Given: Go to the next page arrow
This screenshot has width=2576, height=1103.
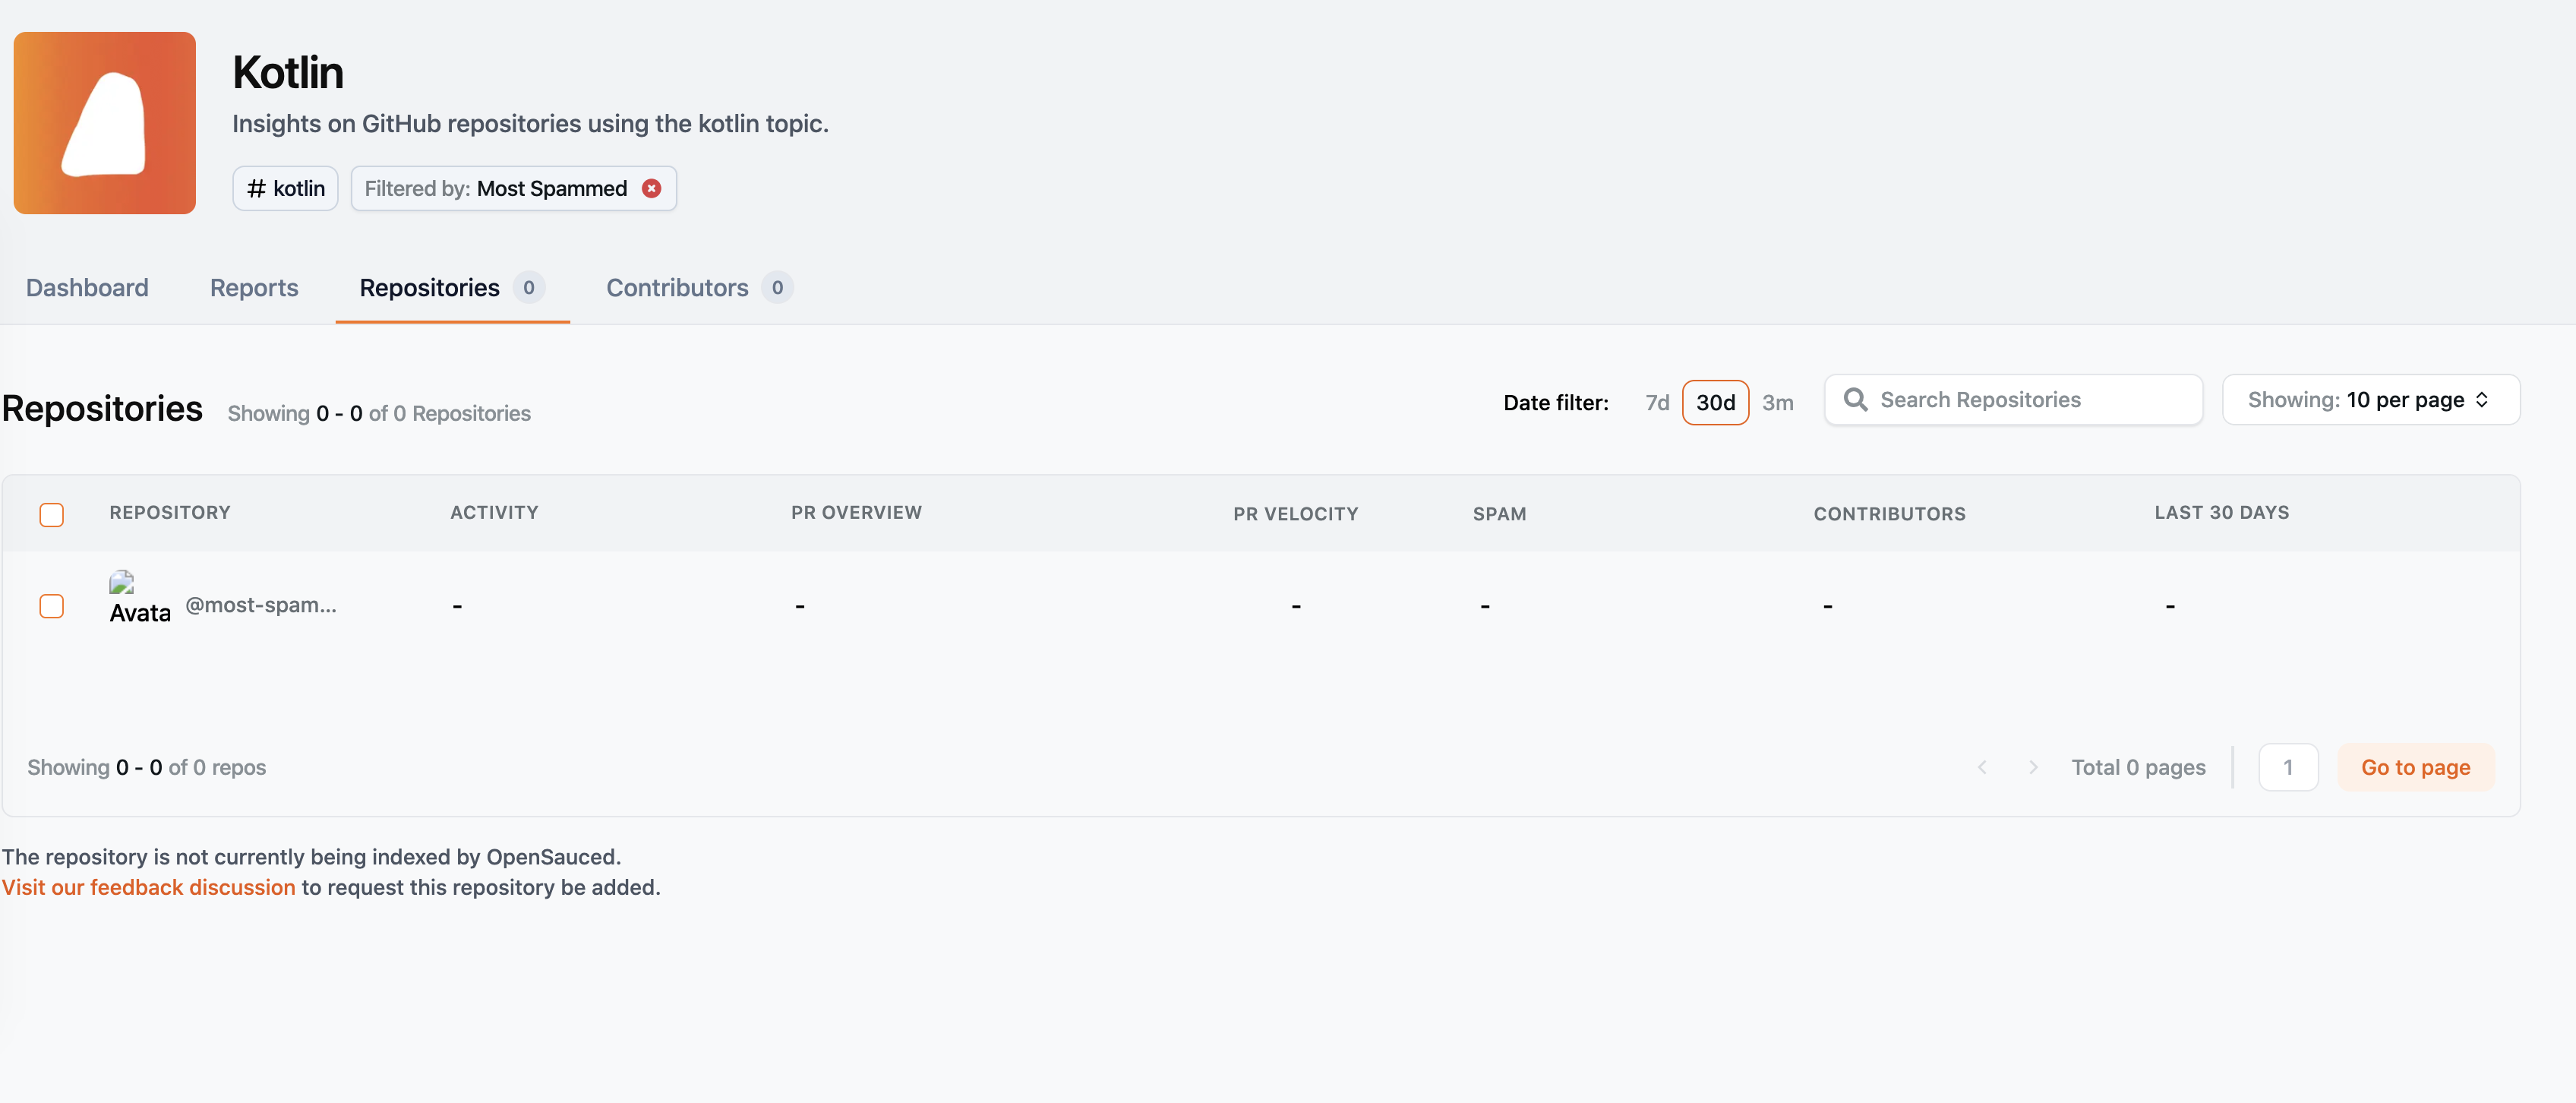Looking at the screenshot, I should click(x=2033, y=767).
